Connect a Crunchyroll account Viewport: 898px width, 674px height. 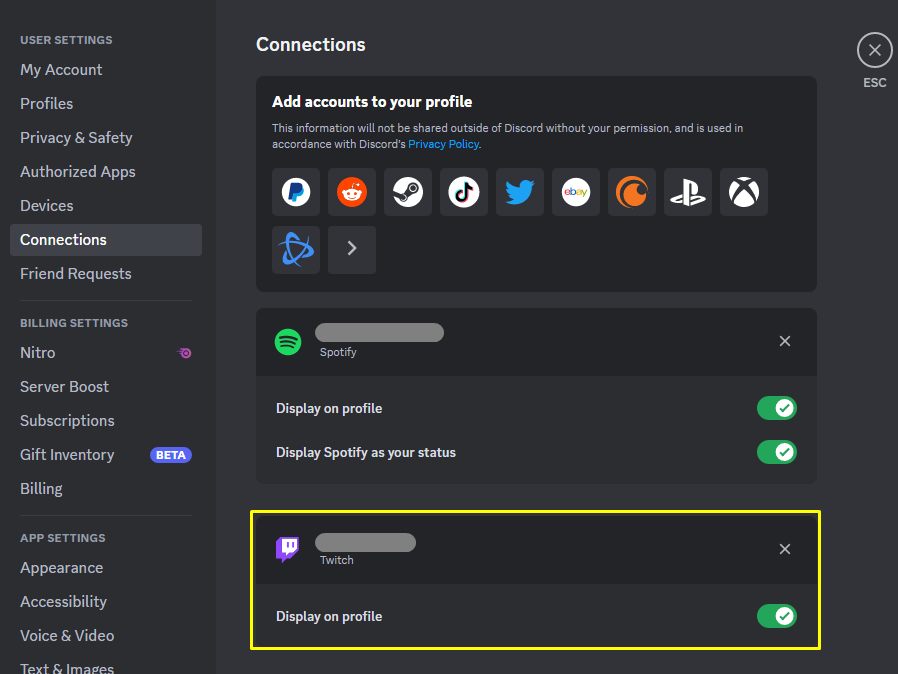(632, 192)
